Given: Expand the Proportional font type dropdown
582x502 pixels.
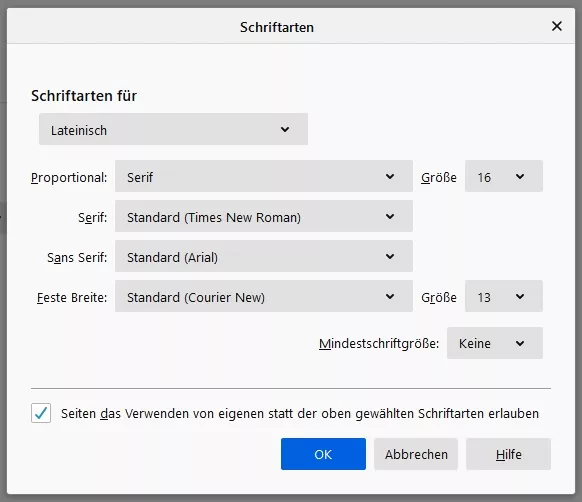Looking at the screenshot, I should tap(264, 176).
